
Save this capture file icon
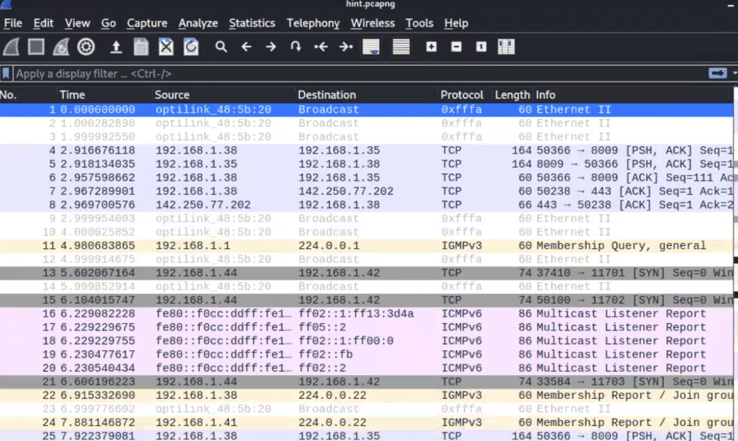141,47
